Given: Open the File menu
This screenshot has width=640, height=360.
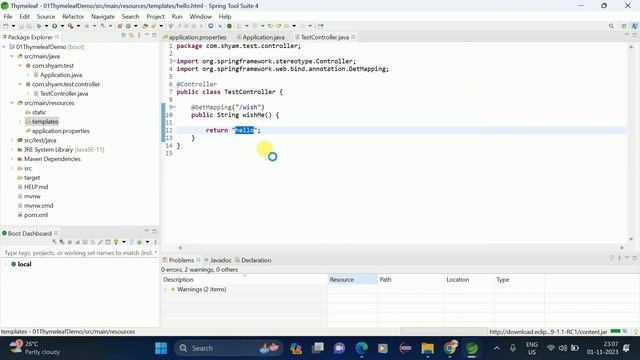Looking at the screenshot, I should coord(8,17).
